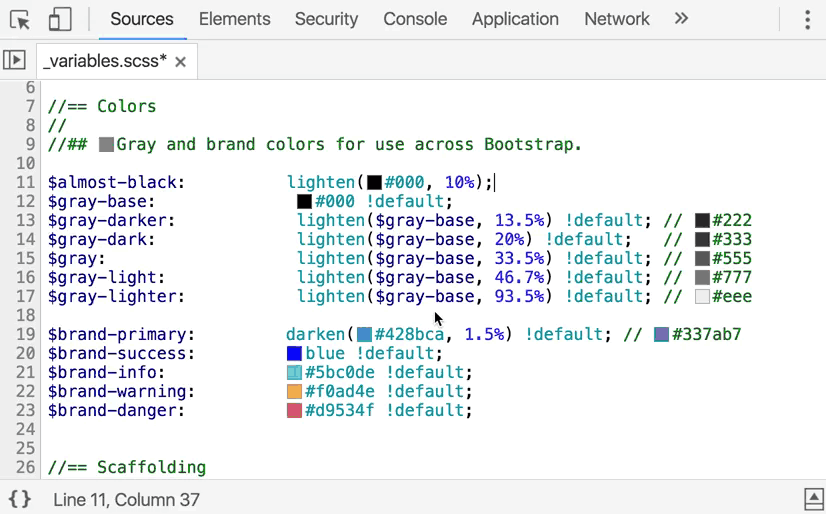Switch to the Elements tab
The height and width of the screenshot is (514, 826).
pos(234,19)
